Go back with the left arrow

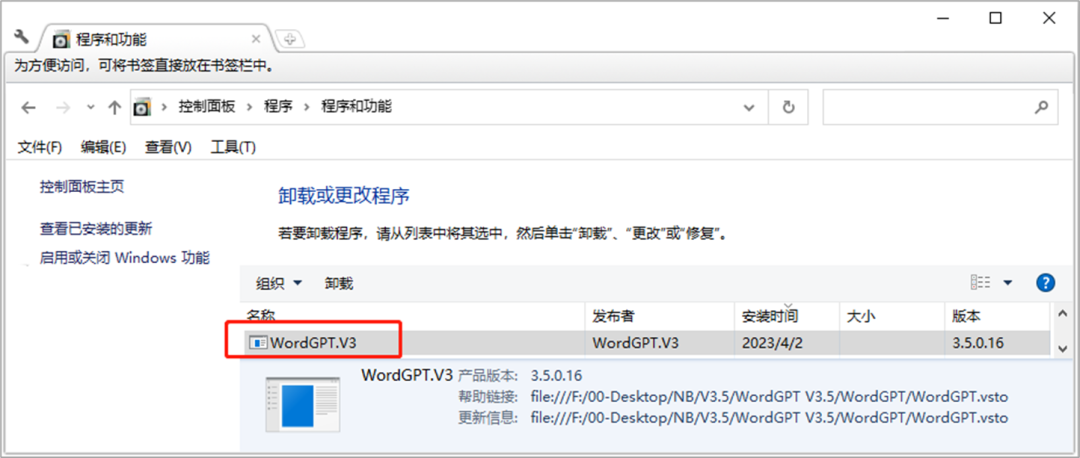tap(28, 107)
